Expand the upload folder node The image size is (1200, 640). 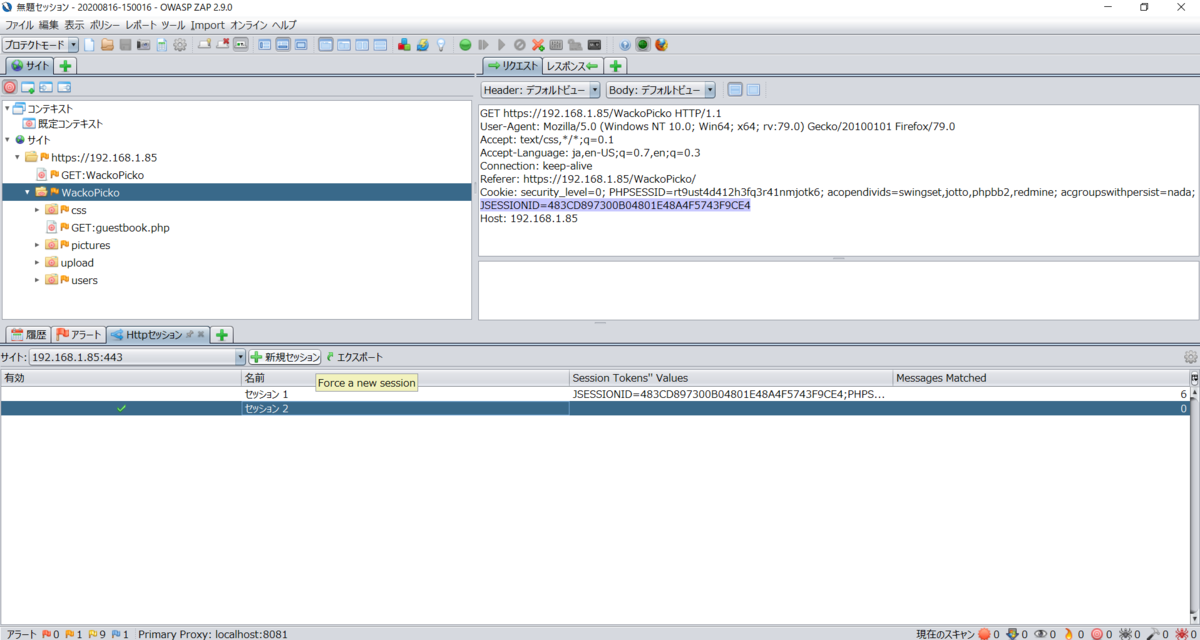pyautogui.click(x=38, y=262)
